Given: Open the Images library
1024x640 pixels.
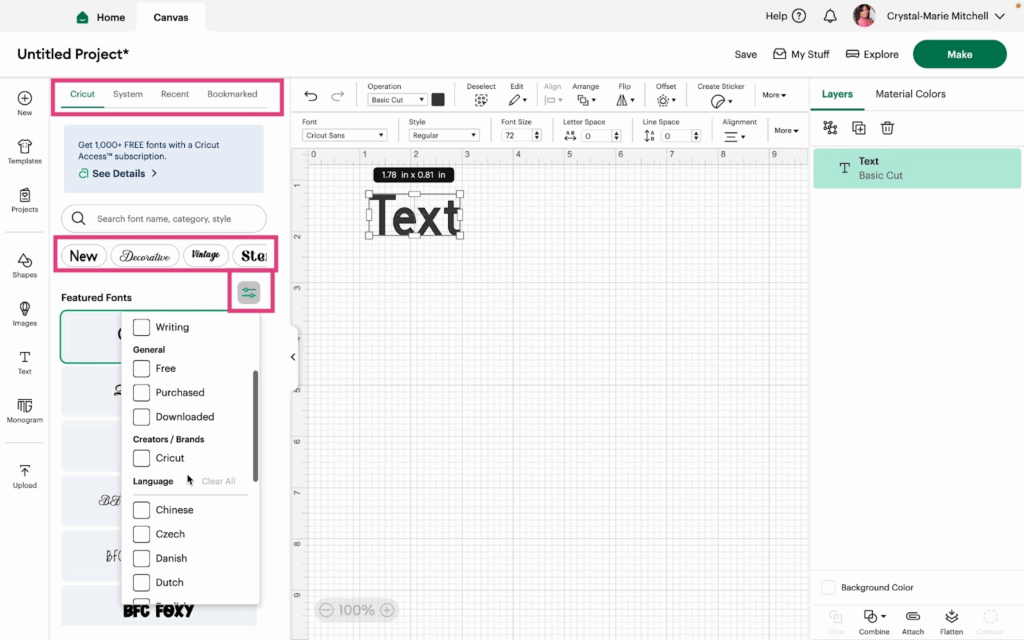Looking at the screenshot, I should (25, 308).
